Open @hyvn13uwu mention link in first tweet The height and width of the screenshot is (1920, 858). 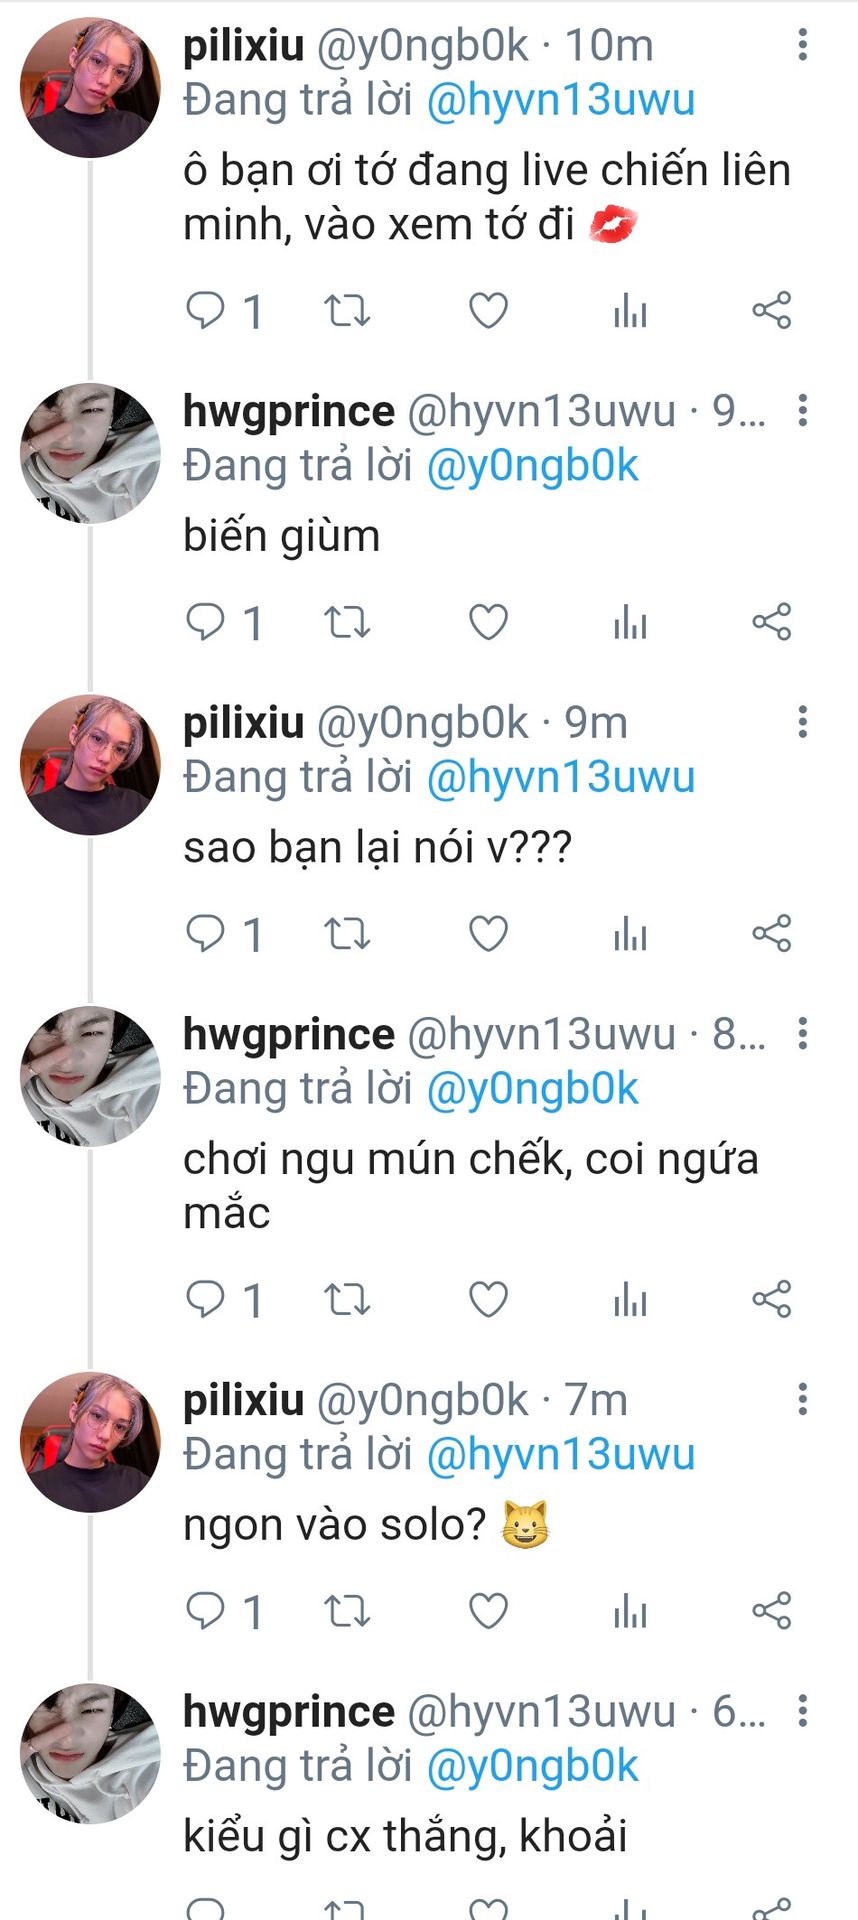coord(560,100)
